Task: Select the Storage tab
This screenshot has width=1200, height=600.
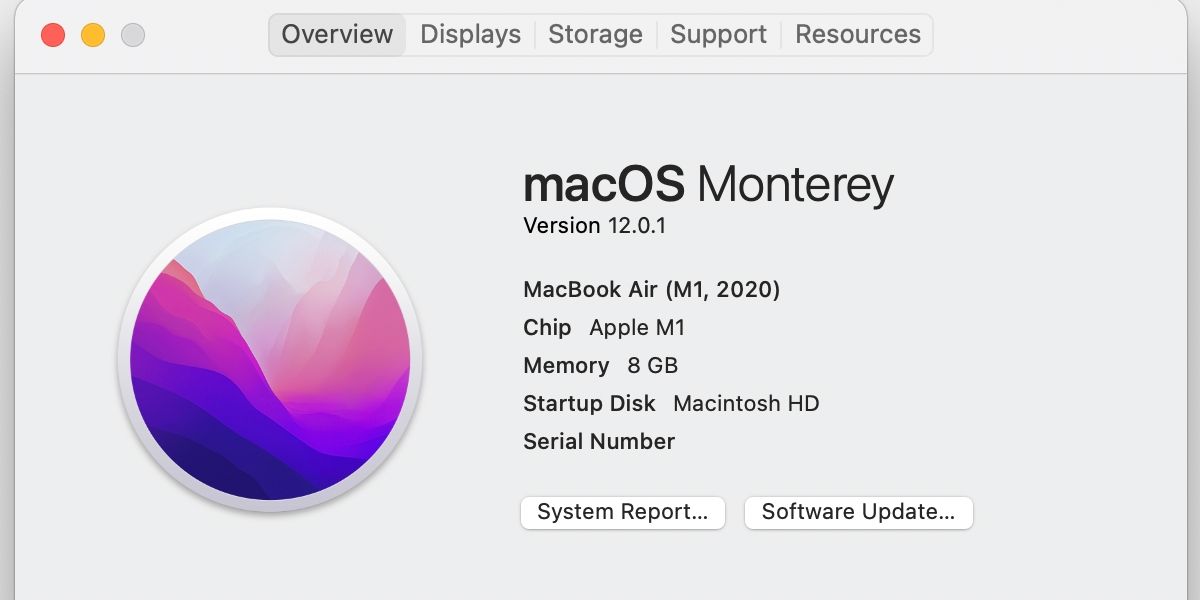Action: click(595, 35)
